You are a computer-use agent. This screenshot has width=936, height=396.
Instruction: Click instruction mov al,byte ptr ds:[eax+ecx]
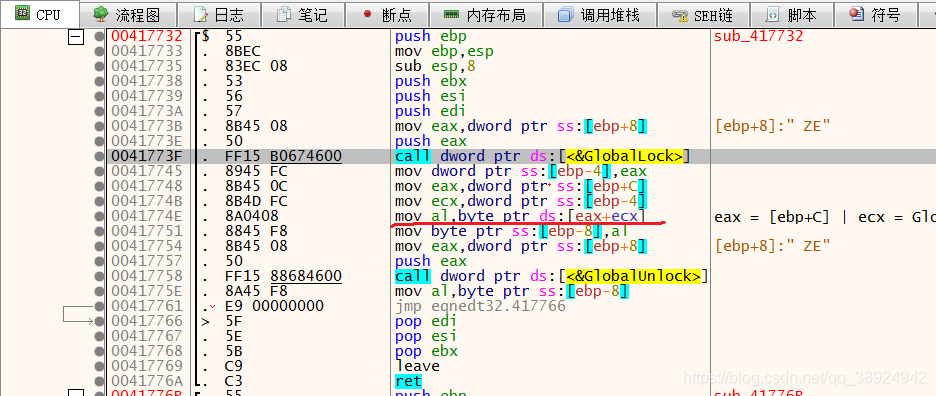(x=520, y=216)
